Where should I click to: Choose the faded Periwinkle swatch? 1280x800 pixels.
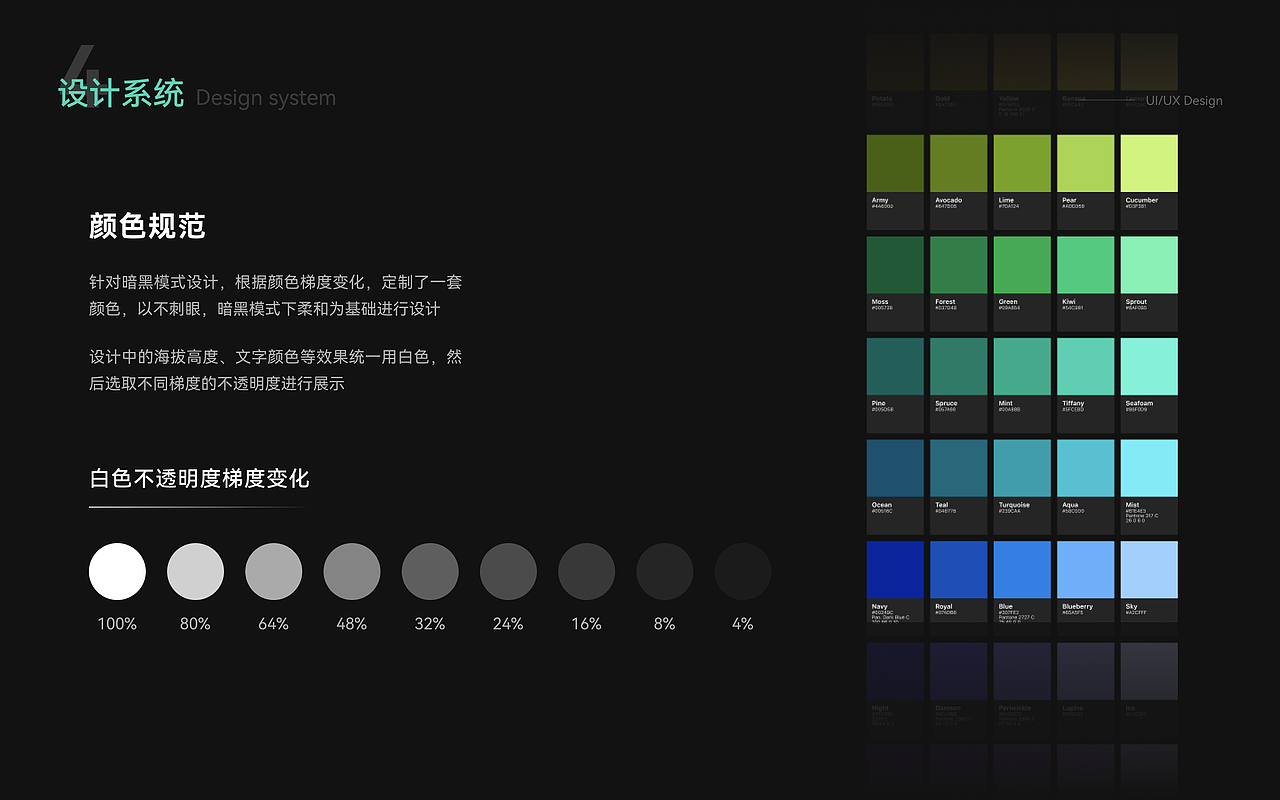pyautogui.click(x=1022, y=671)
